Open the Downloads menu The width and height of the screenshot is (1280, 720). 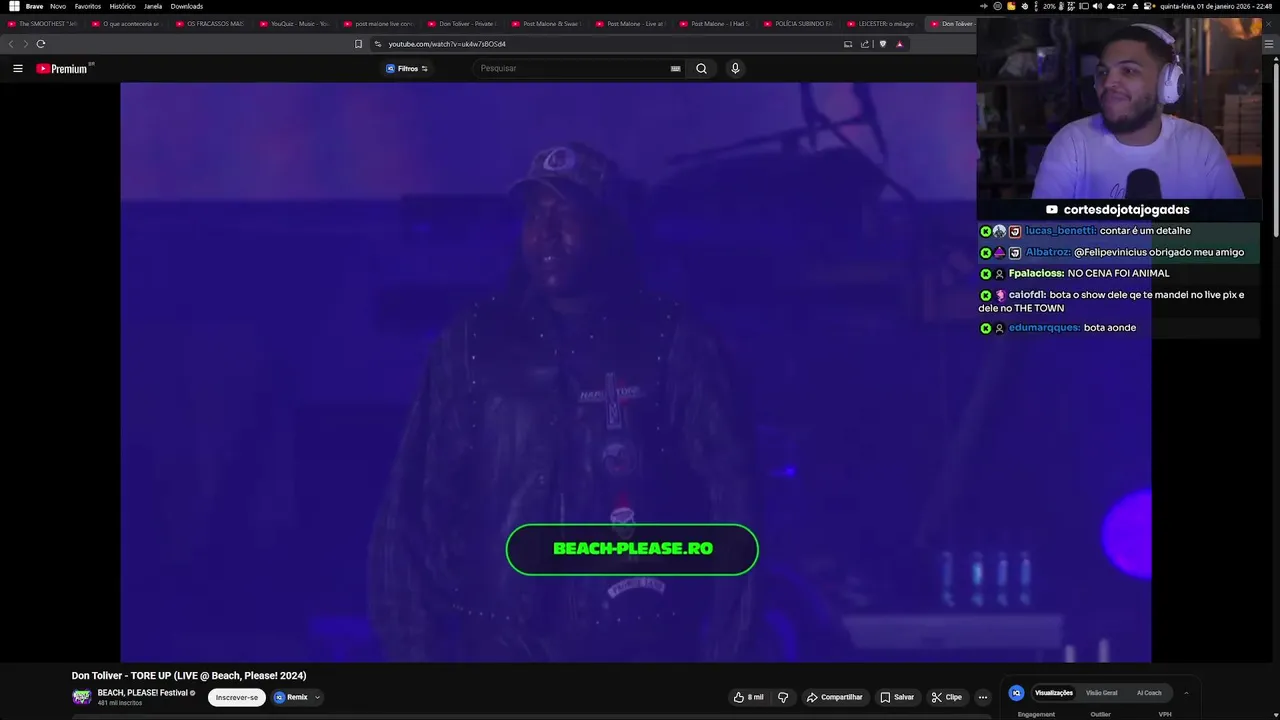tap(187, 6)
